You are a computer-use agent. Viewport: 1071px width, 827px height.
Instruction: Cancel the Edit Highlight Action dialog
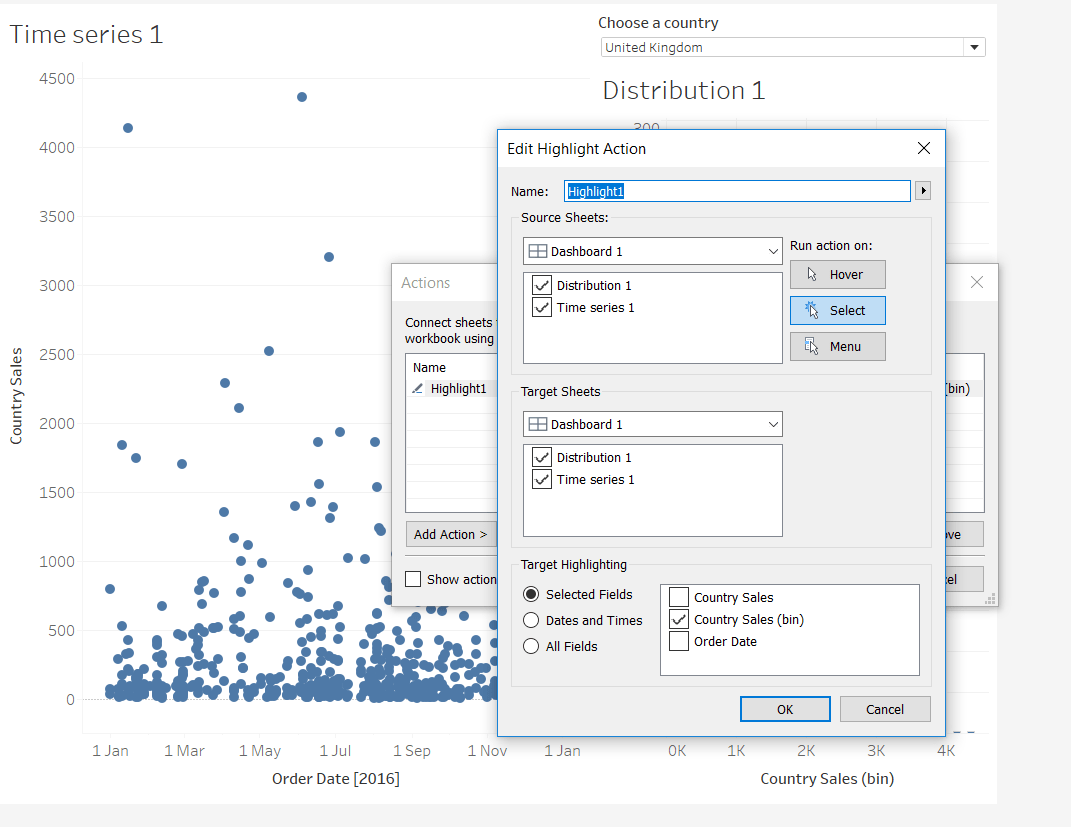[x=884, y=709]
